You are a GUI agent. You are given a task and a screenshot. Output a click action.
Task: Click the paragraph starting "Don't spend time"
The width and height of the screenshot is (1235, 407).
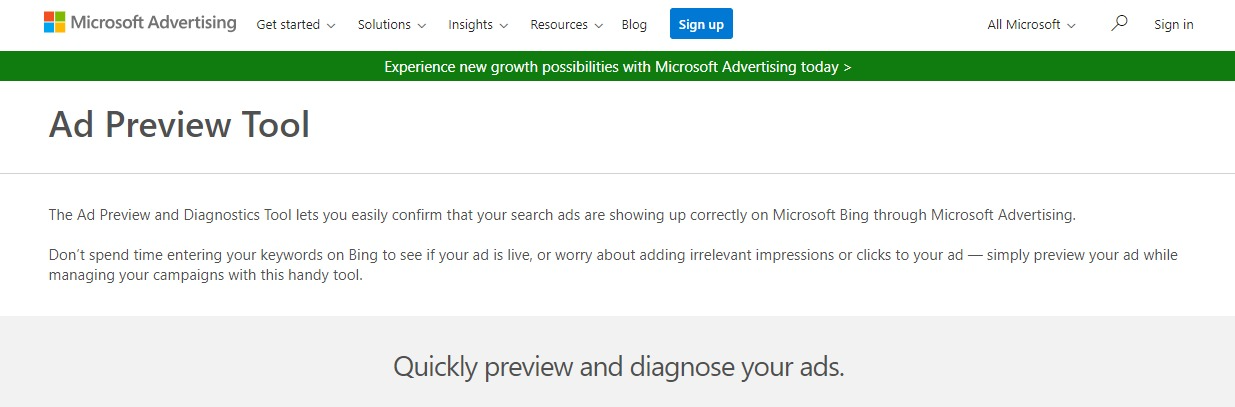click(612, 265)
